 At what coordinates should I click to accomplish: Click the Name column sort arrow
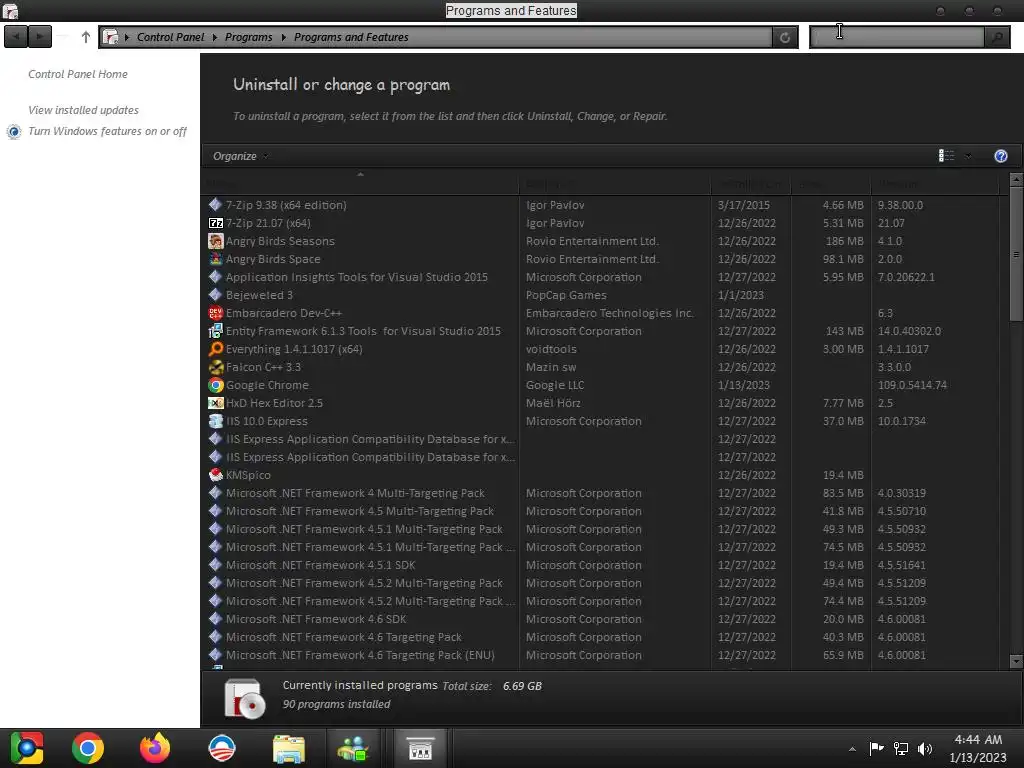click(x=360, y=174)
